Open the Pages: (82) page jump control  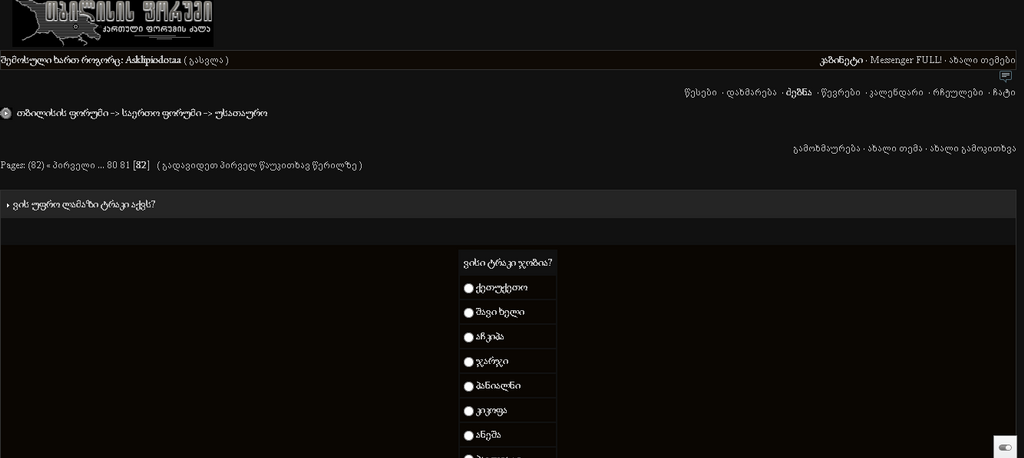point(22,165)
